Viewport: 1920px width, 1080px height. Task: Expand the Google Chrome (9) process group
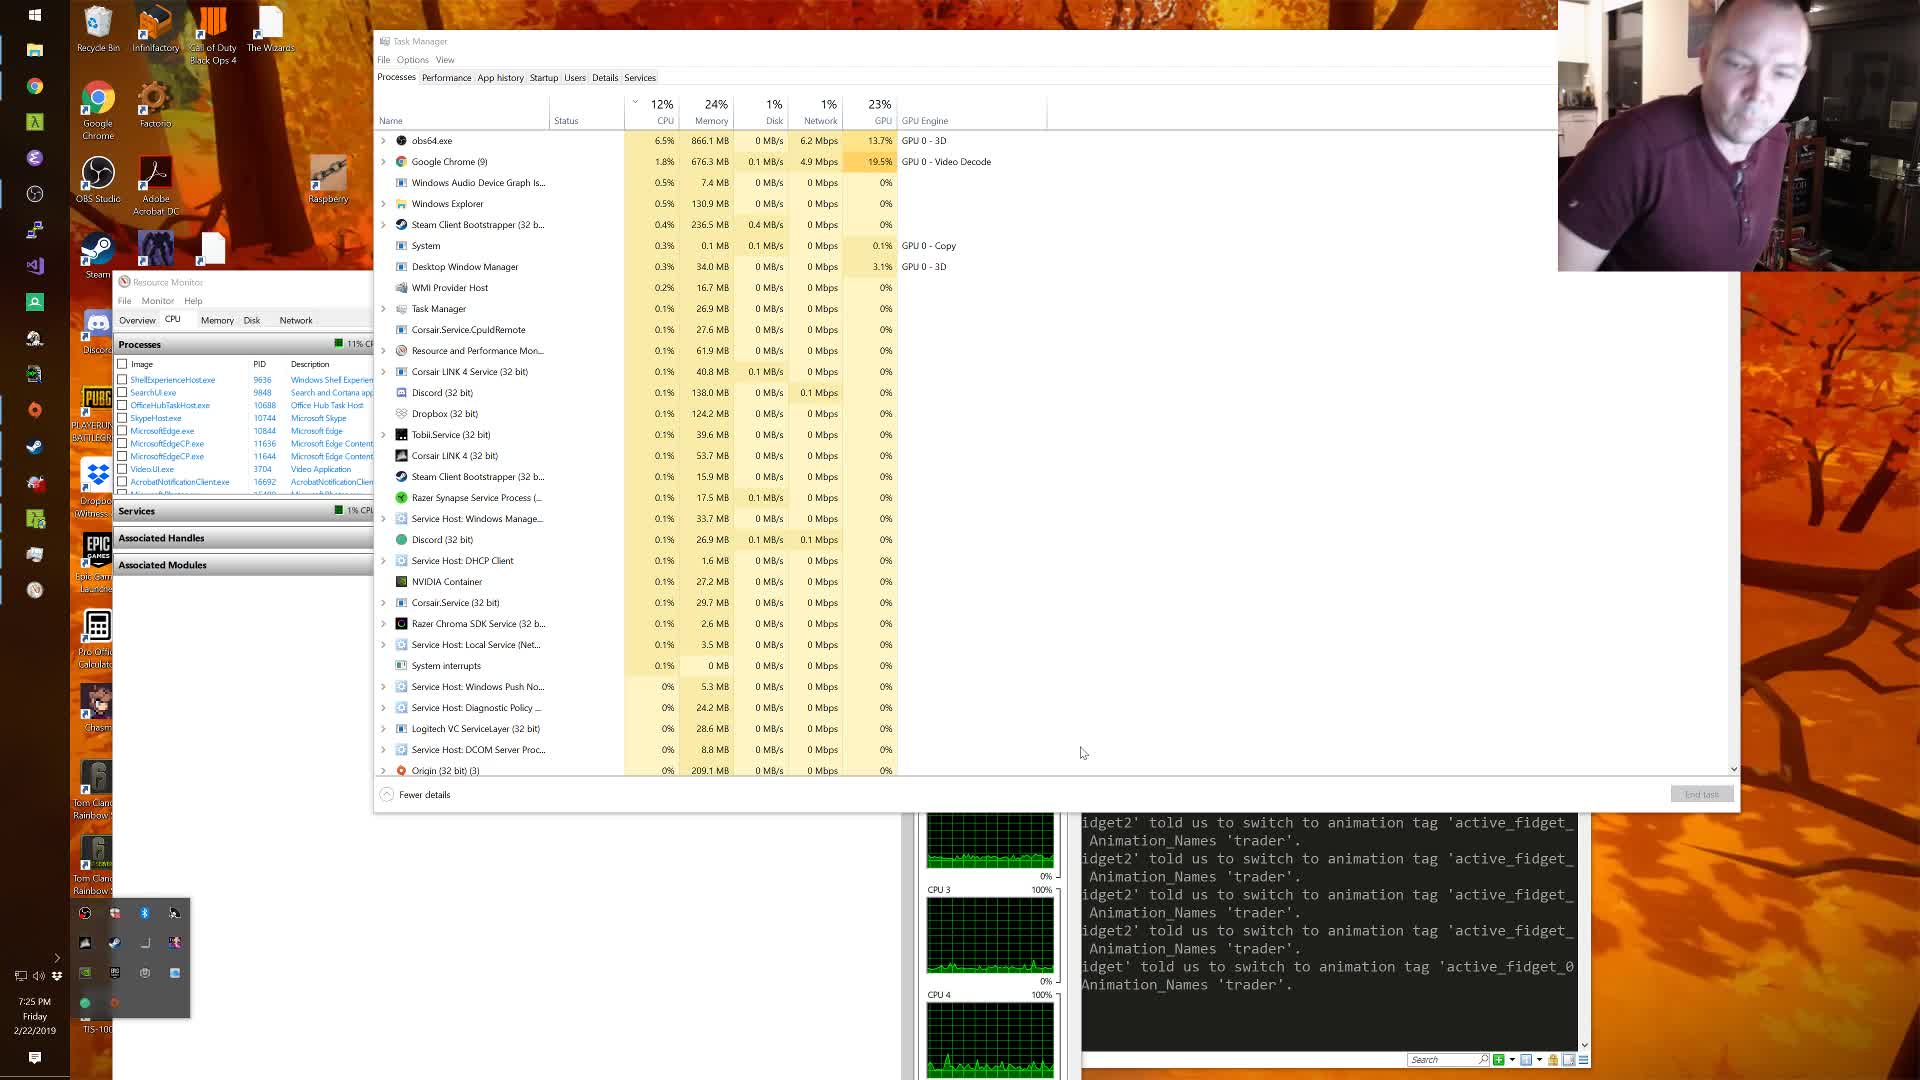click(383, 162)
